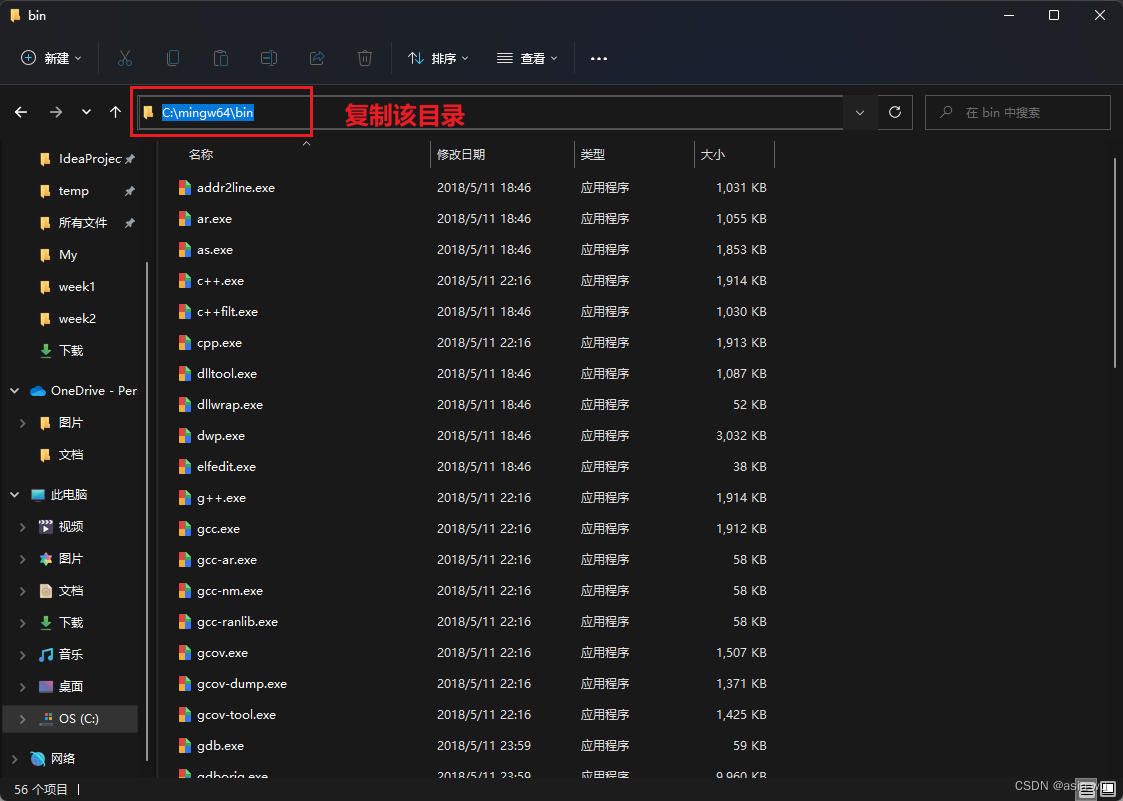Click the Delete trash can icon
The height and width of the screenshot is (801, 1123).
click(365, 58)
